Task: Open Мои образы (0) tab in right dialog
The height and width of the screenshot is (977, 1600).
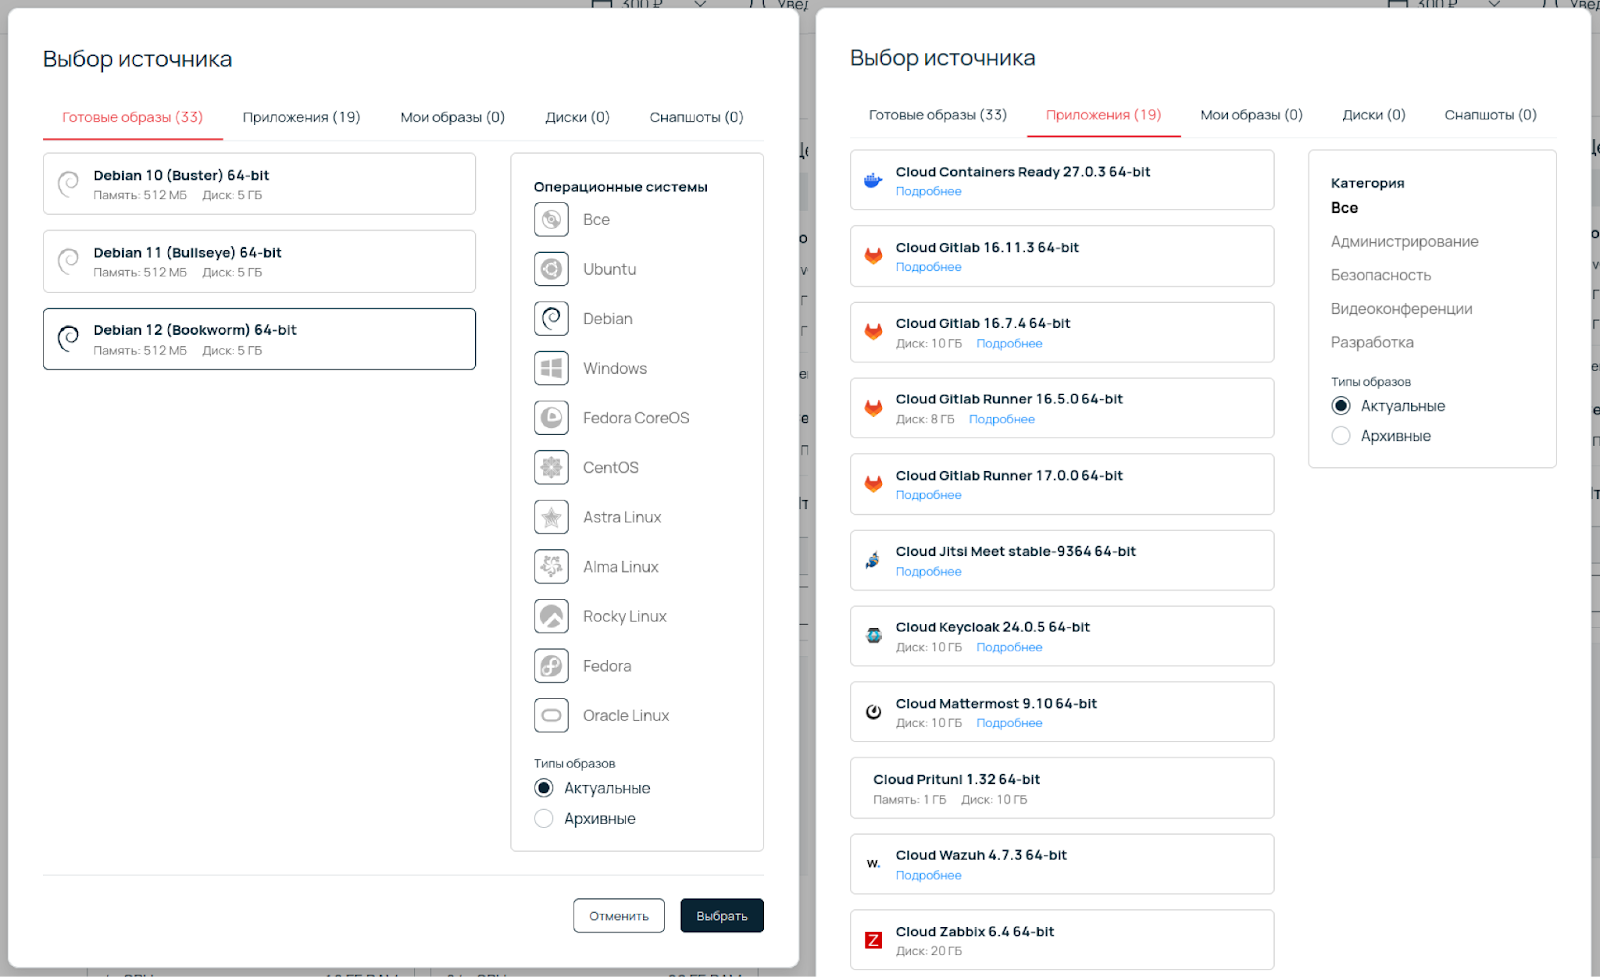Action: point(1251,115)
